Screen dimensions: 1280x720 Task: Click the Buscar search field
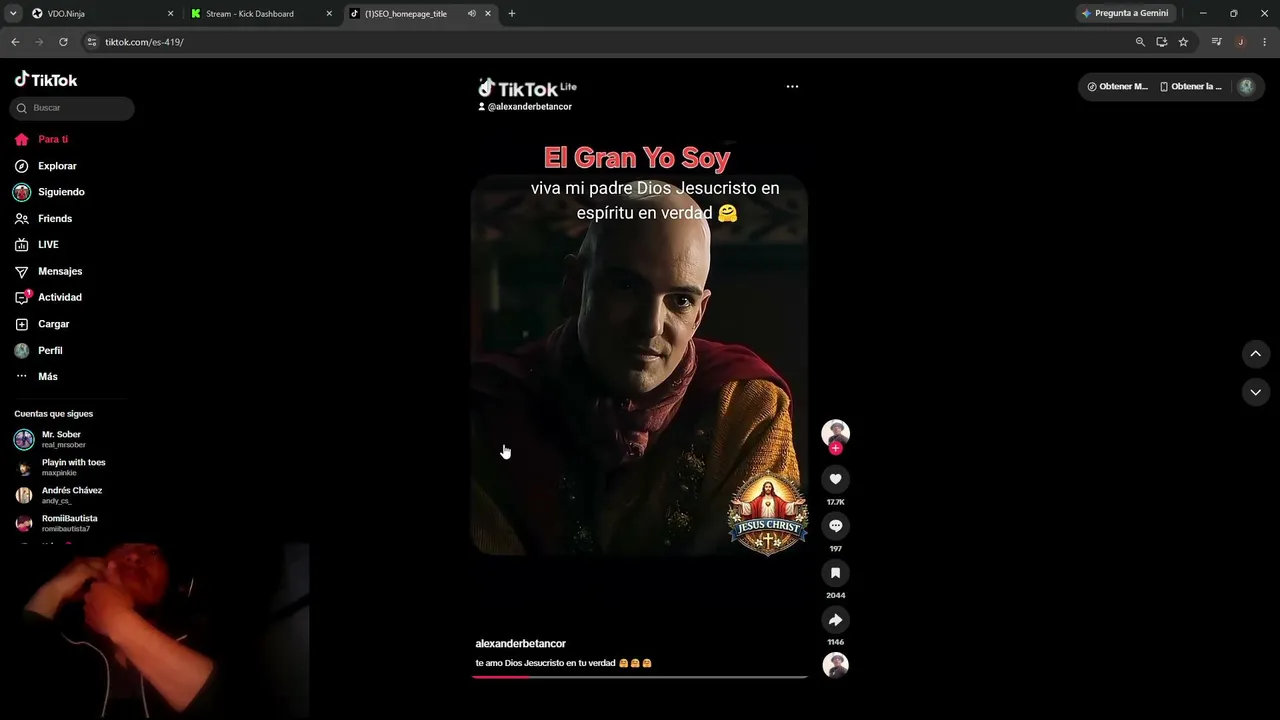click(x=72, y=108)
